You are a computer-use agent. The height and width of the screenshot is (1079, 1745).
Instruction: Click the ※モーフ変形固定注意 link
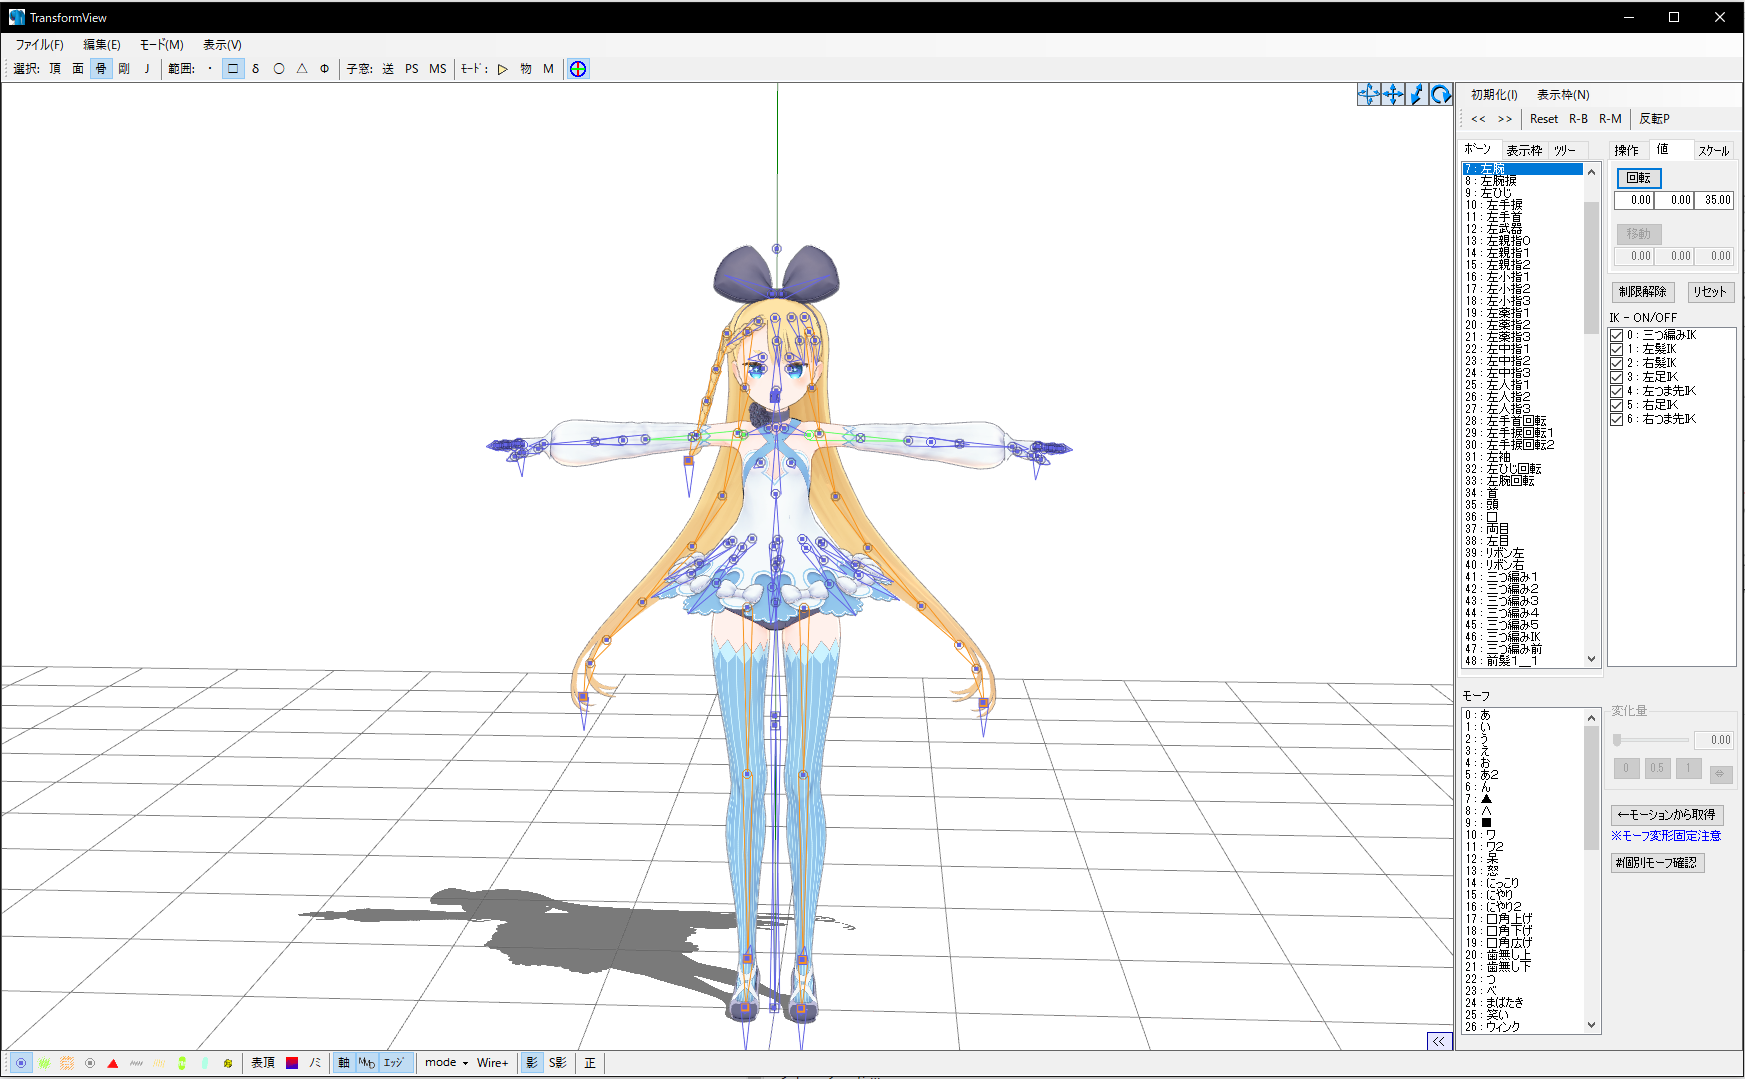pyautogui.click(x=1666, y=836)
